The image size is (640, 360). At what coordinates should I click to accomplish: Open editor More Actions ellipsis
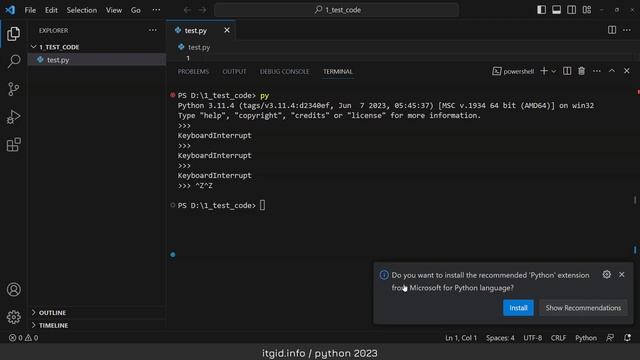(x=627, y=30)
